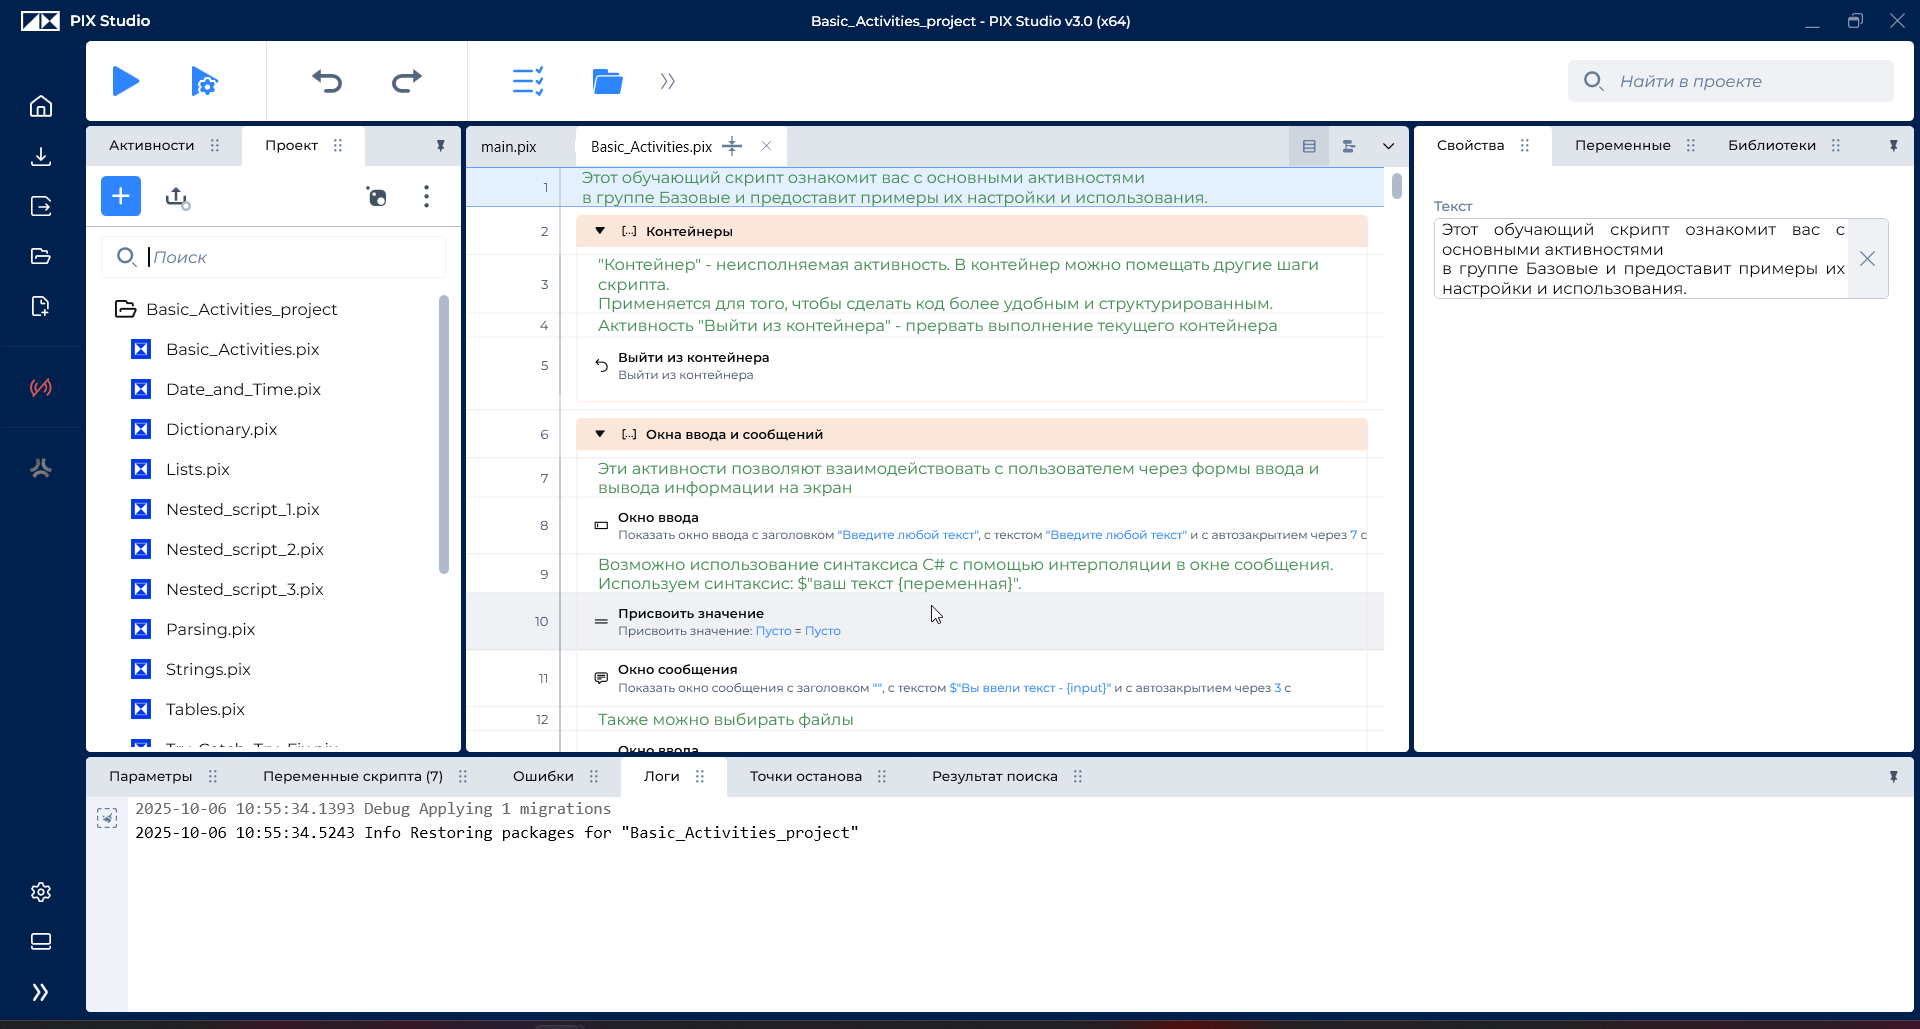1920x1029 pixels.
Task: Clear the "Текст" property with the X button
Action: (x=1867, y=259)
